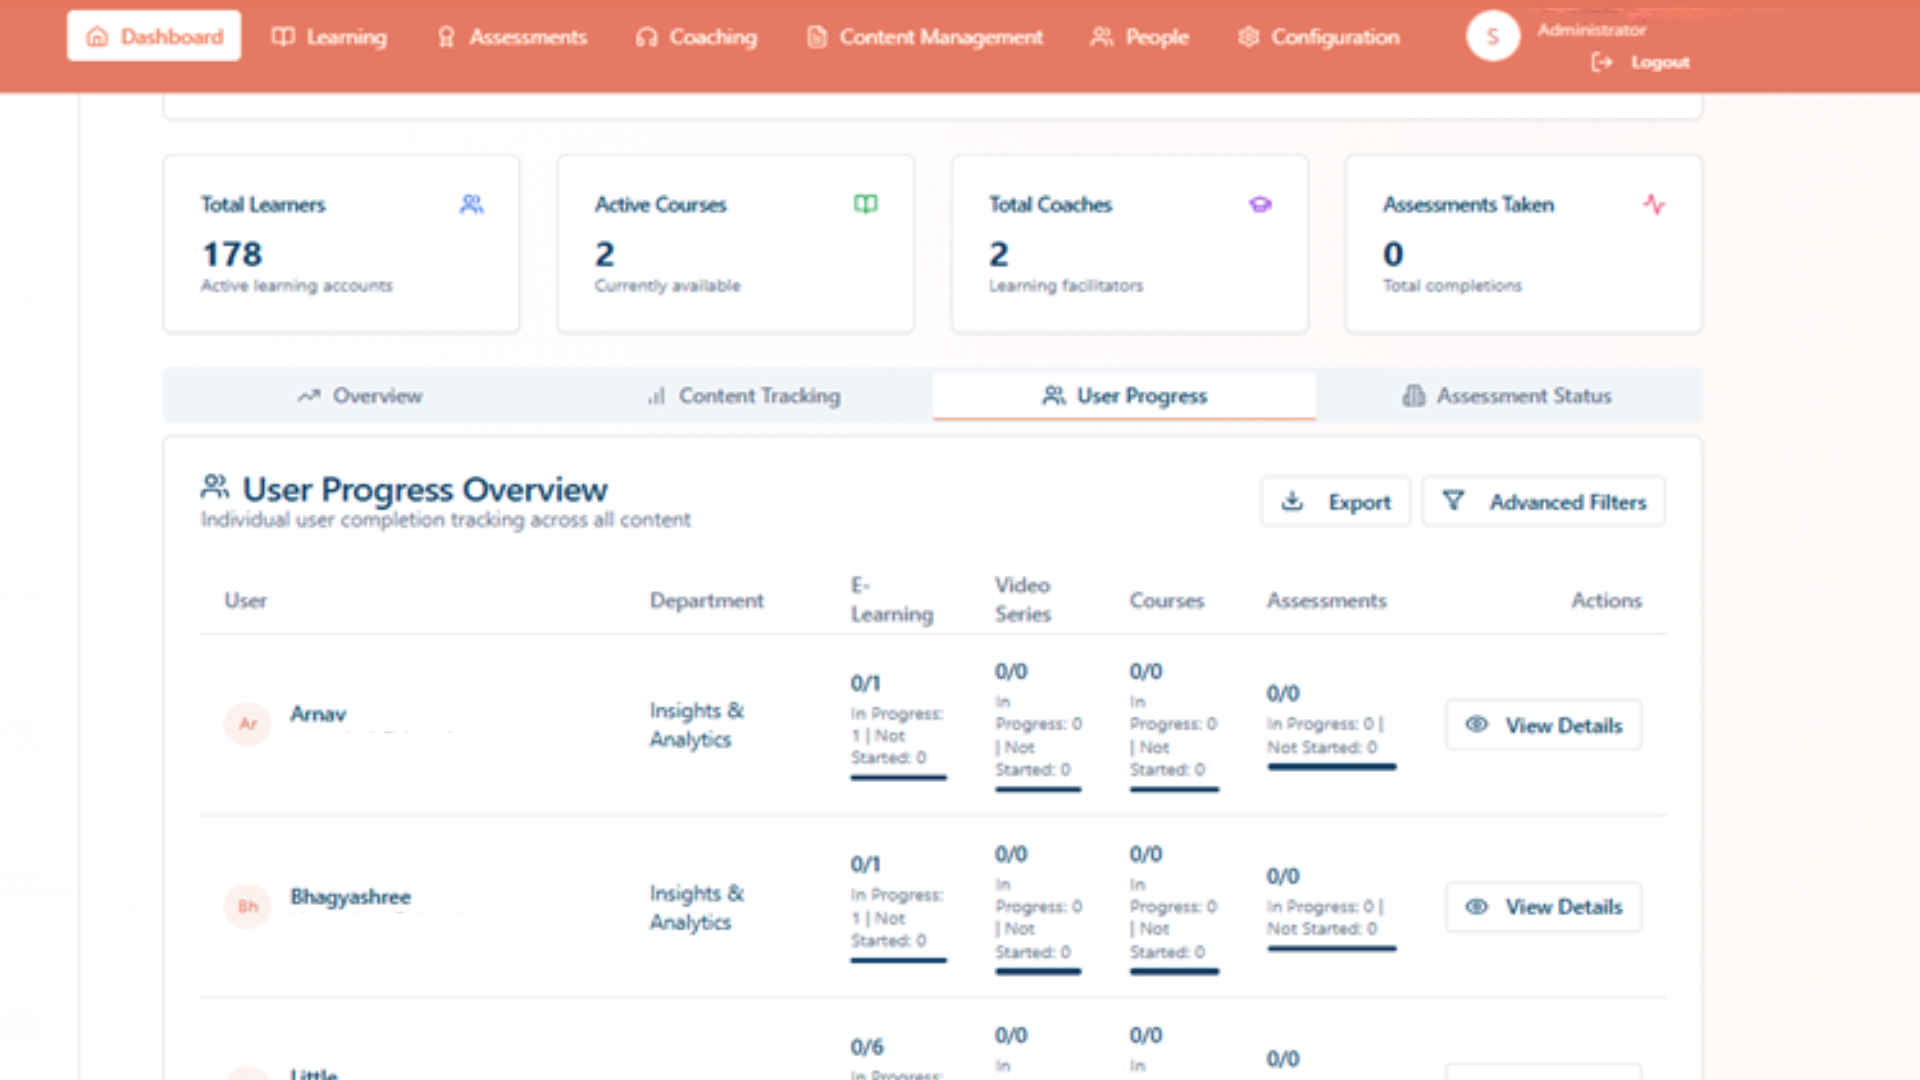Click the User Progress Overview heading icon
Screen dimensions: 1920x1080
tap(215, 487)
